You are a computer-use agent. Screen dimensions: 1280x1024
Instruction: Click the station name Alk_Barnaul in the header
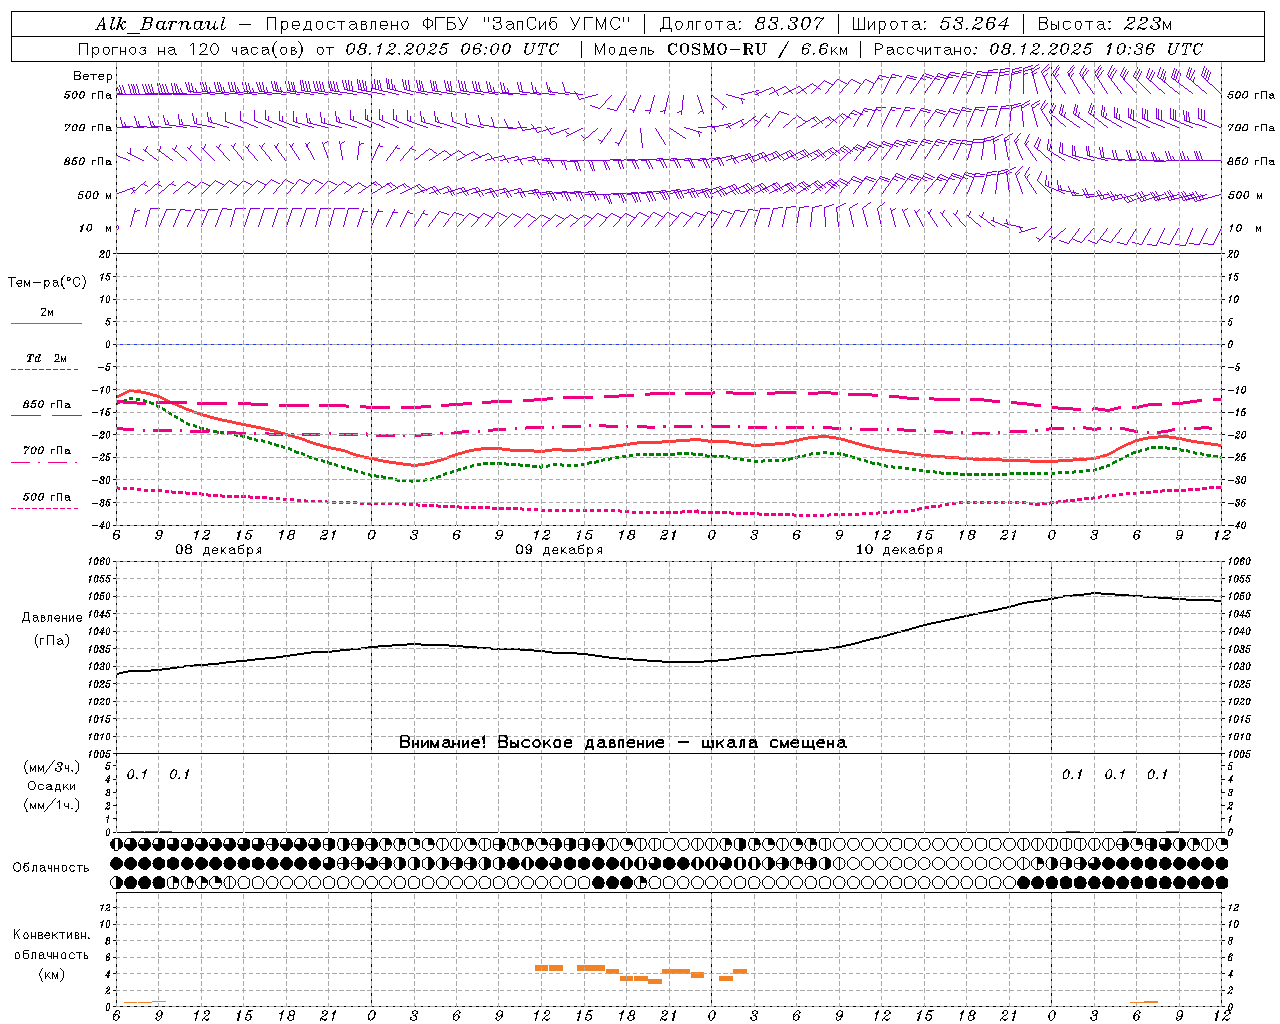click(160, 24)
